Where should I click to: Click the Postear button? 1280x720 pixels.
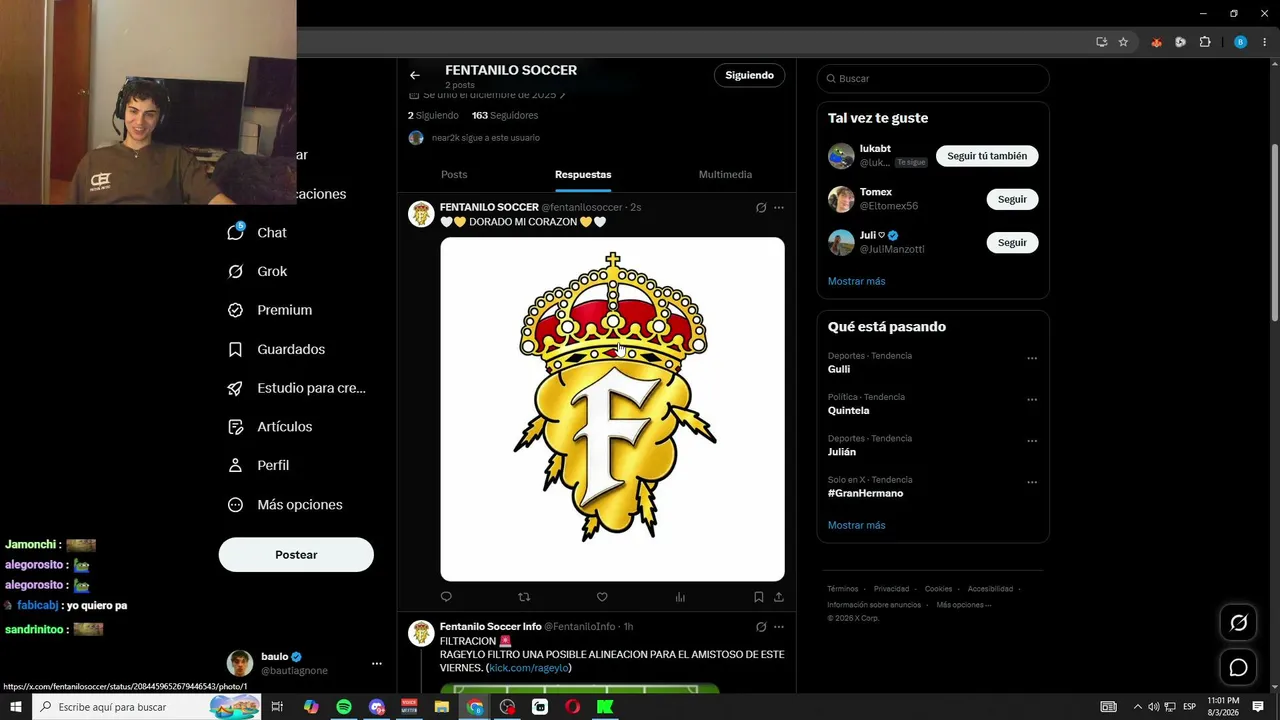point(296,555)
